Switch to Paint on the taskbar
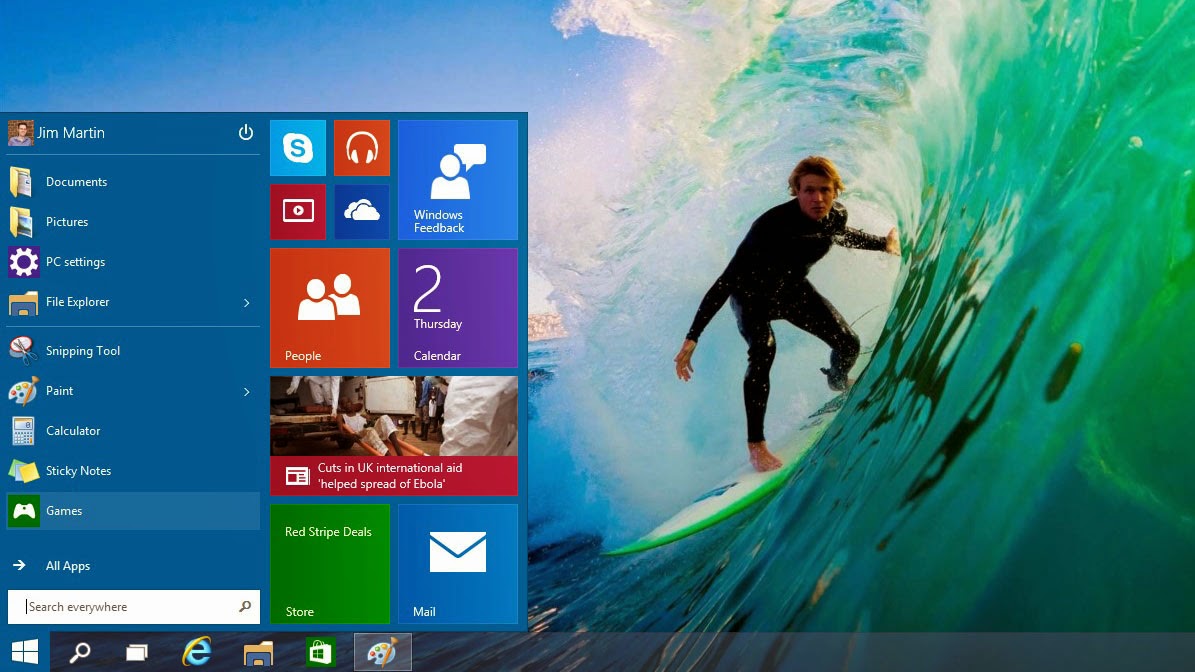The height and width of the screenshot is (672, 1195). 383,652
